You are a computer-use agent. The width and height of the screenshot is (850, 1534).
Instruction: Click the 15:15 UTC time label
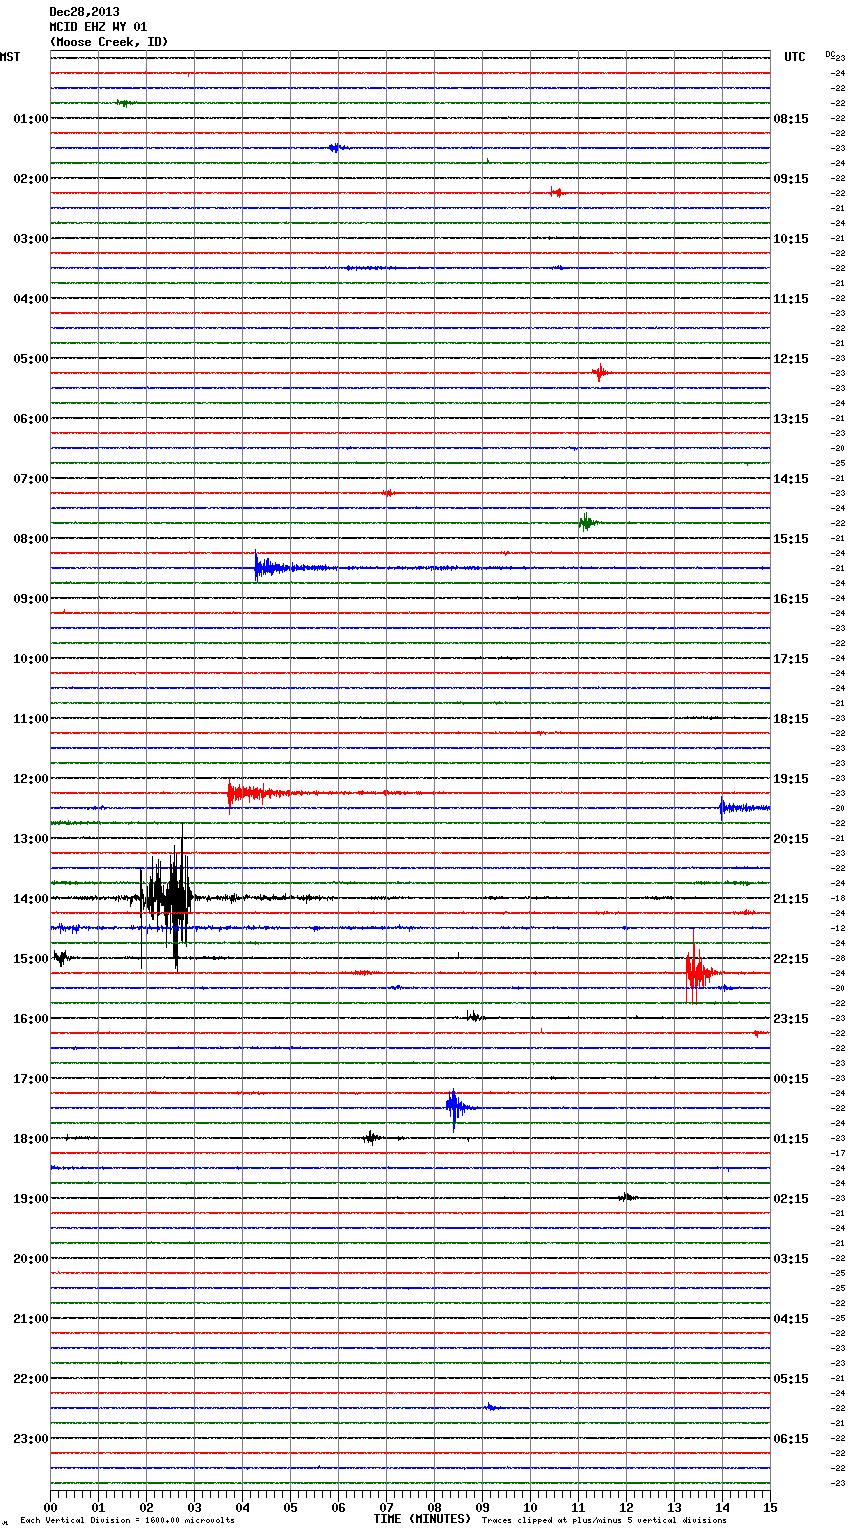[x=791, y=539]
